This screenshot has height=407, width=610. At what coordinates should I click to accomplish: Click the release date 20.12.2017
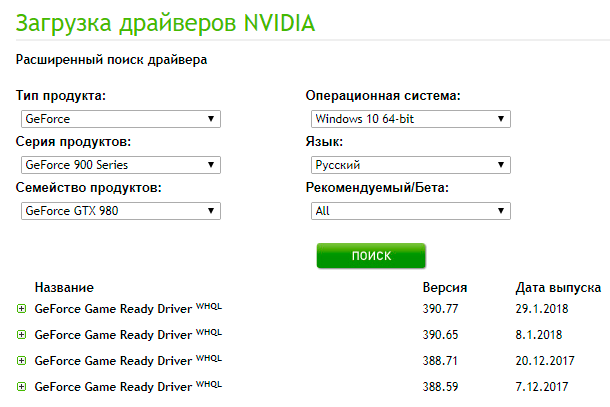point(545,361)
